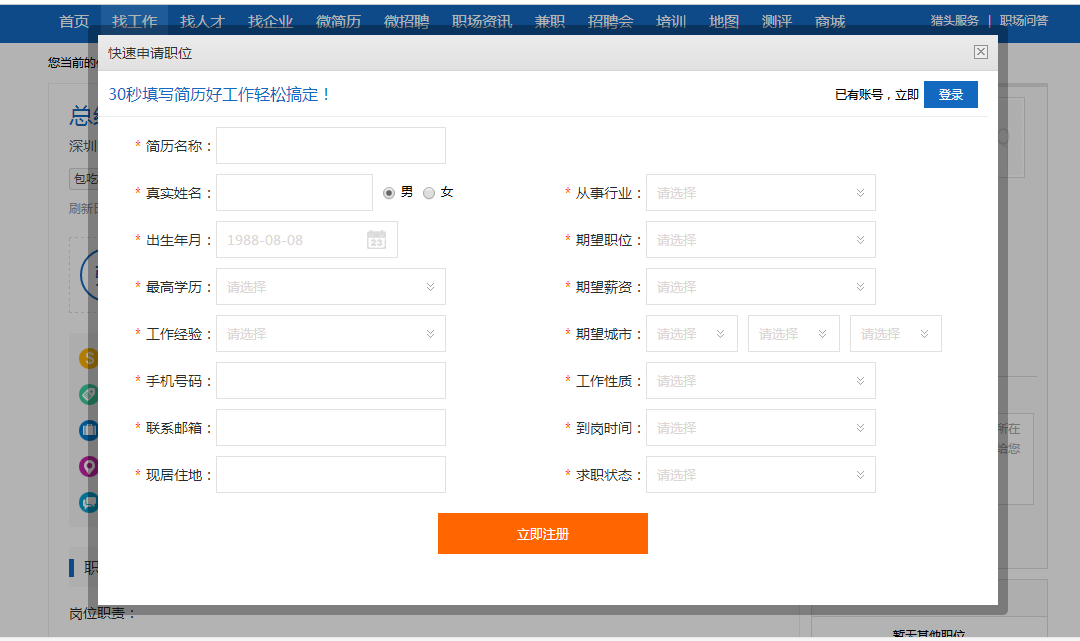This screenshot has width=1080, height=641.
Task: Open the 商城 navigation item
Action: pyautogui.click(x=830, y=22)
